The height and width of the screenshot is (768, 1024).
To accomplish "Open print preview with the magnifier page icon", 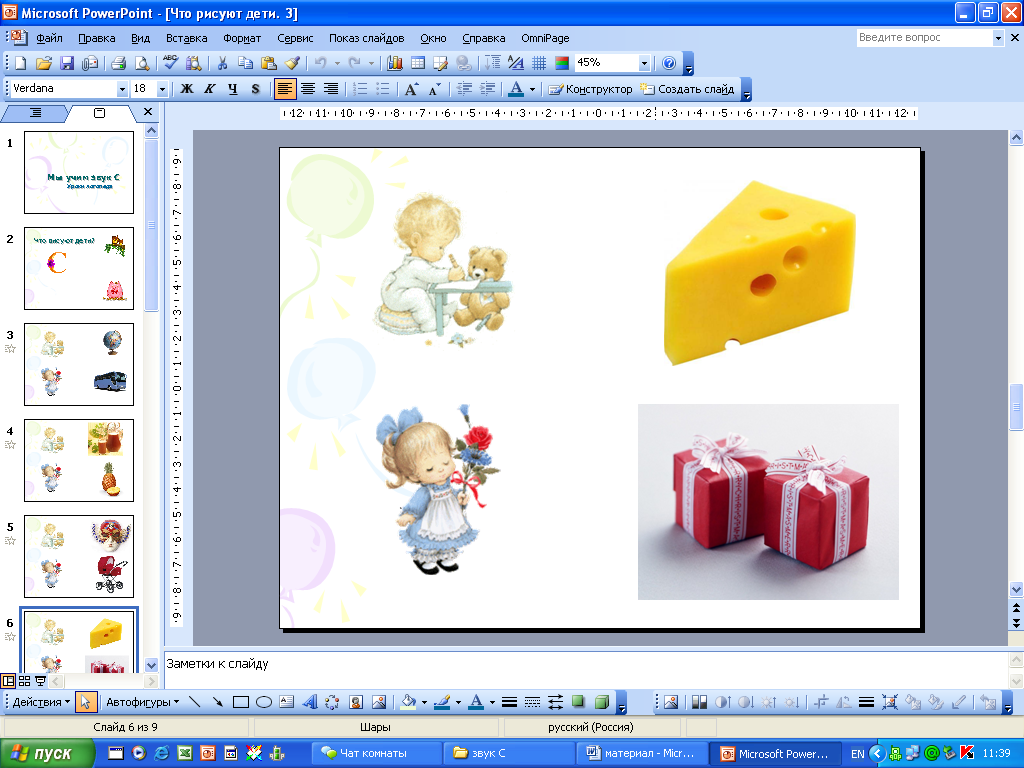I will pos(141,63).
